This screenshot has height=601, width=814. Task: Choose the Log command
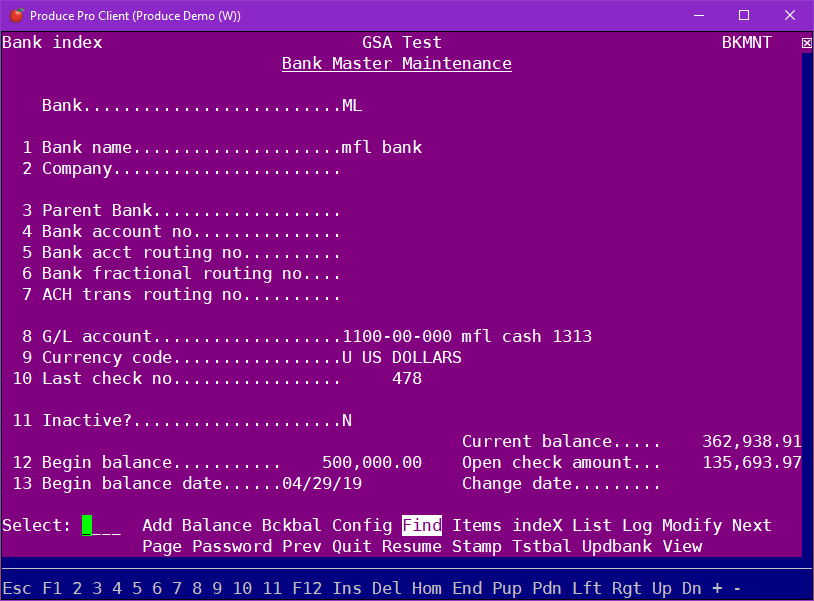[x=637, y=525]
